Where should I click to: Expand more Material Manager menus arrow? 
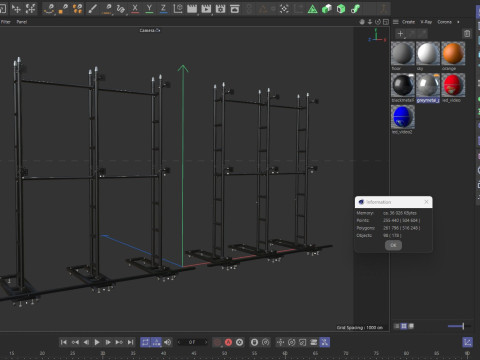point(458,22)
